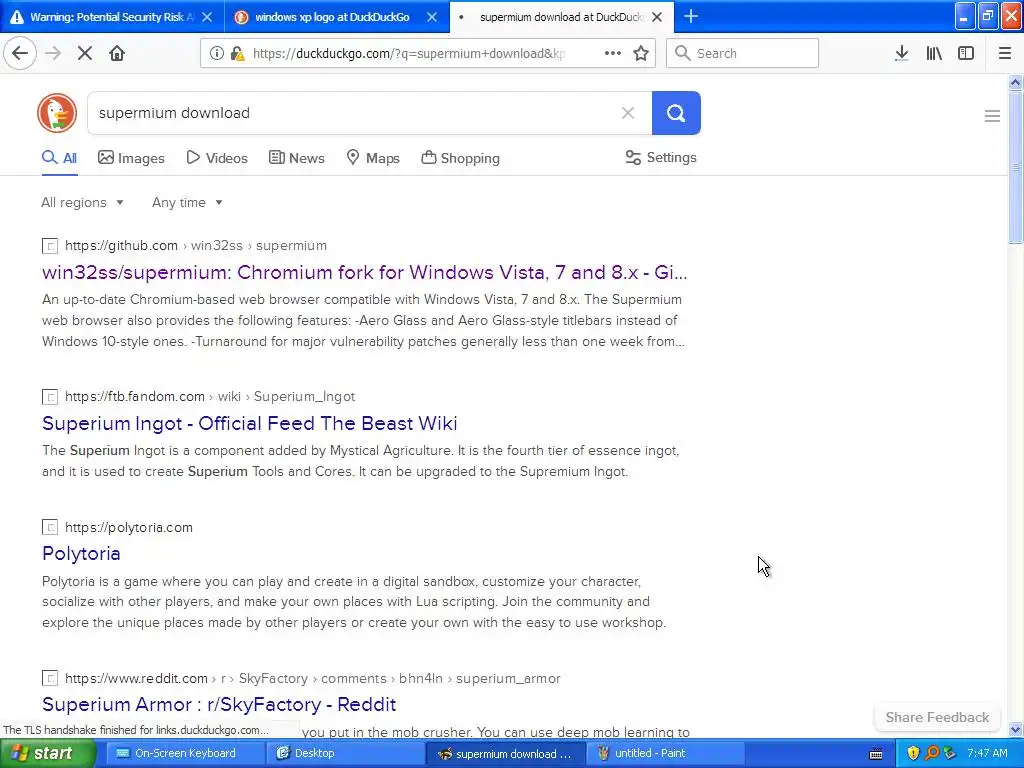Expand the All regions filter
Viewport: 1024px width, 768px height.
[82, 202]
